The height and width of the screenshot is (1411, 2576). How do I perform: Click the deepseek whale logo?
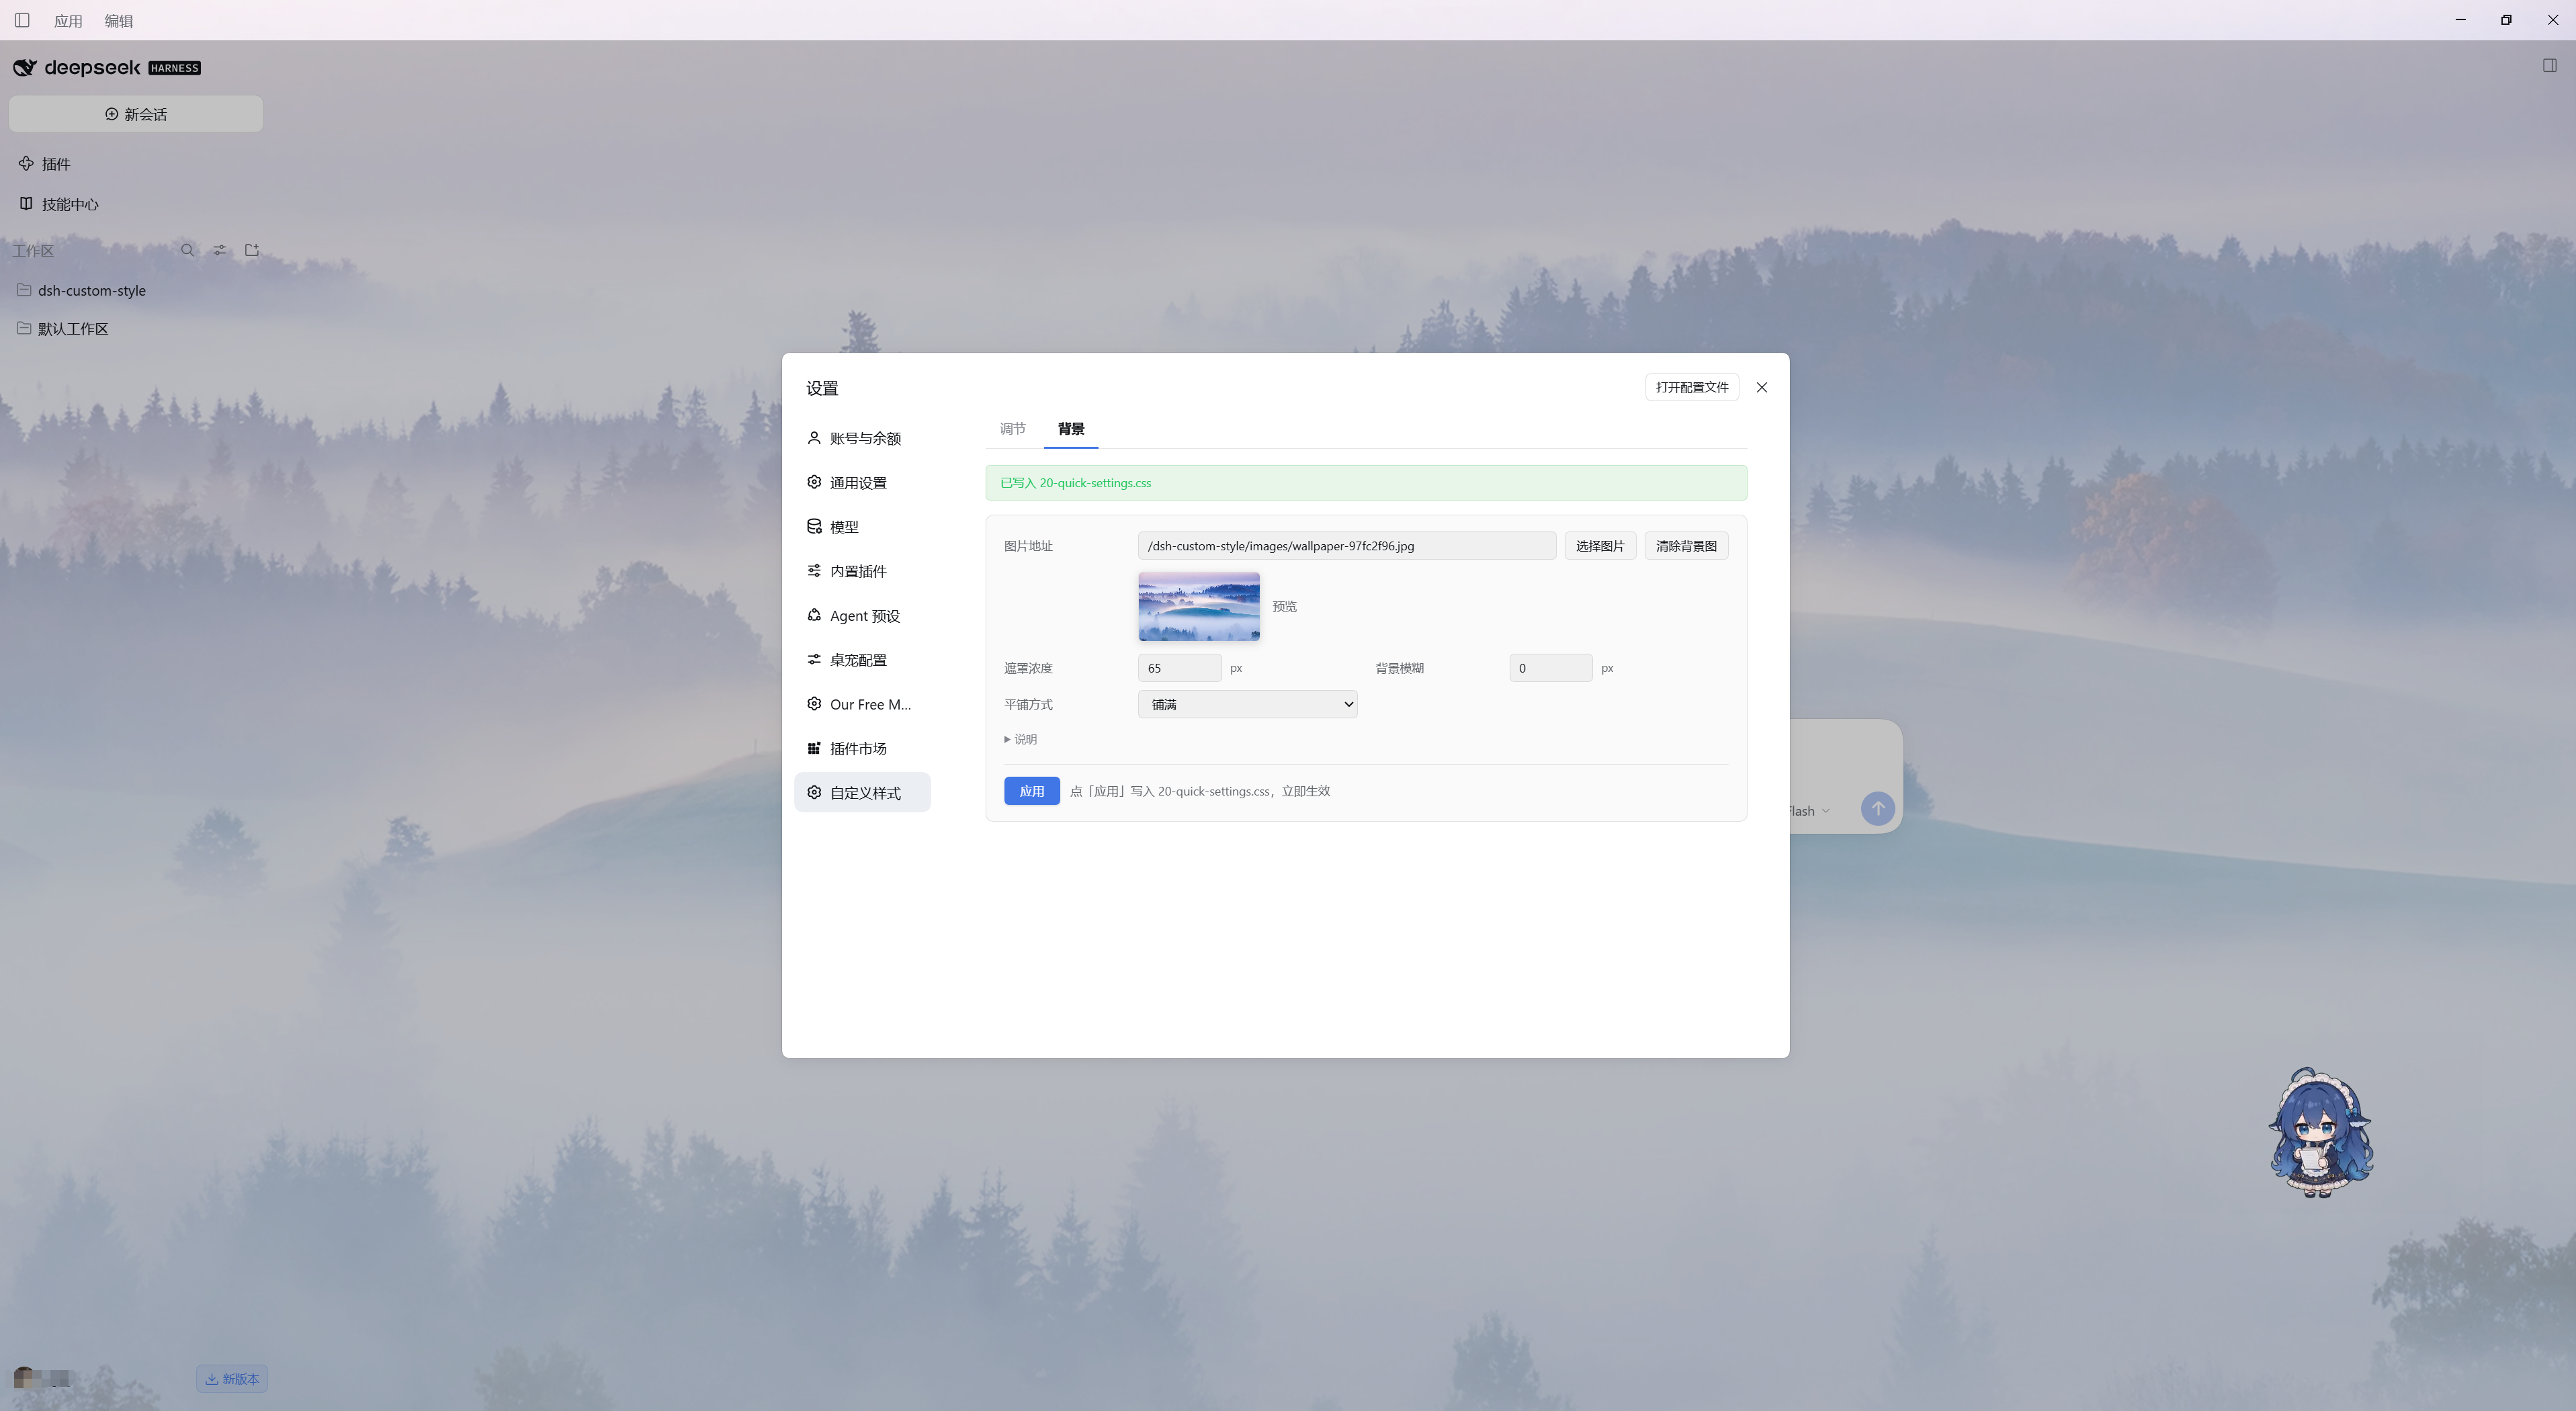[25, 67]
